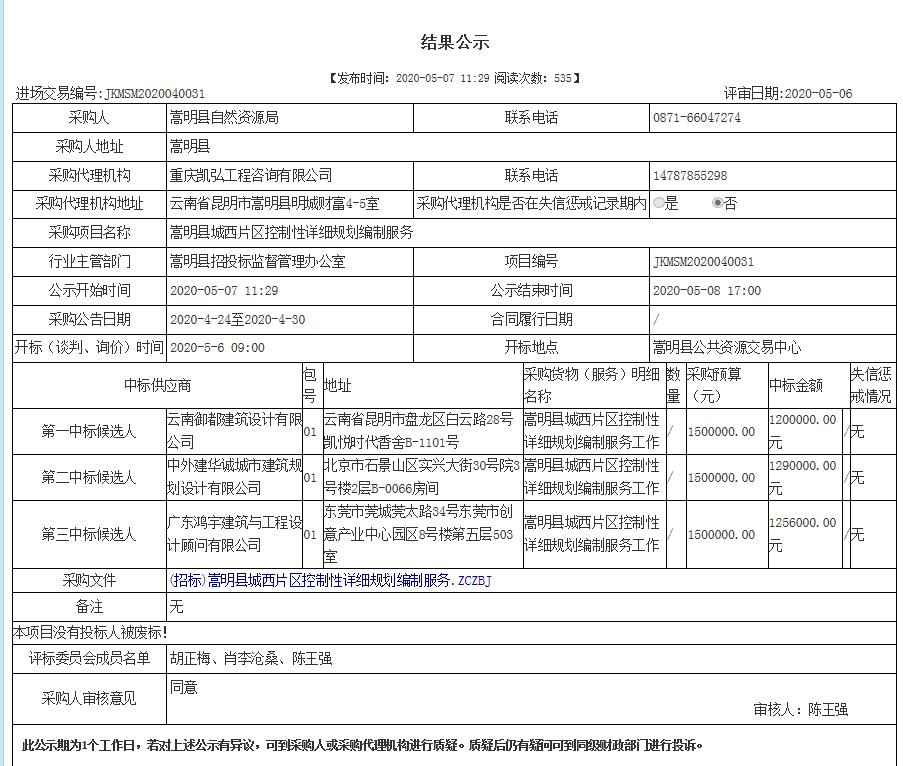Click 第二中标候选人 row label
The height and width of the screenshot is (766, 903).
[89, 477]
